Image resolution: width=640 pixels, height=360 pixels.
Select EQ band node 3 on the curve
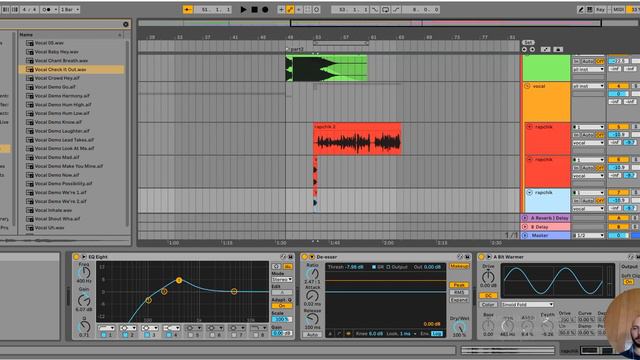point(179,280)
